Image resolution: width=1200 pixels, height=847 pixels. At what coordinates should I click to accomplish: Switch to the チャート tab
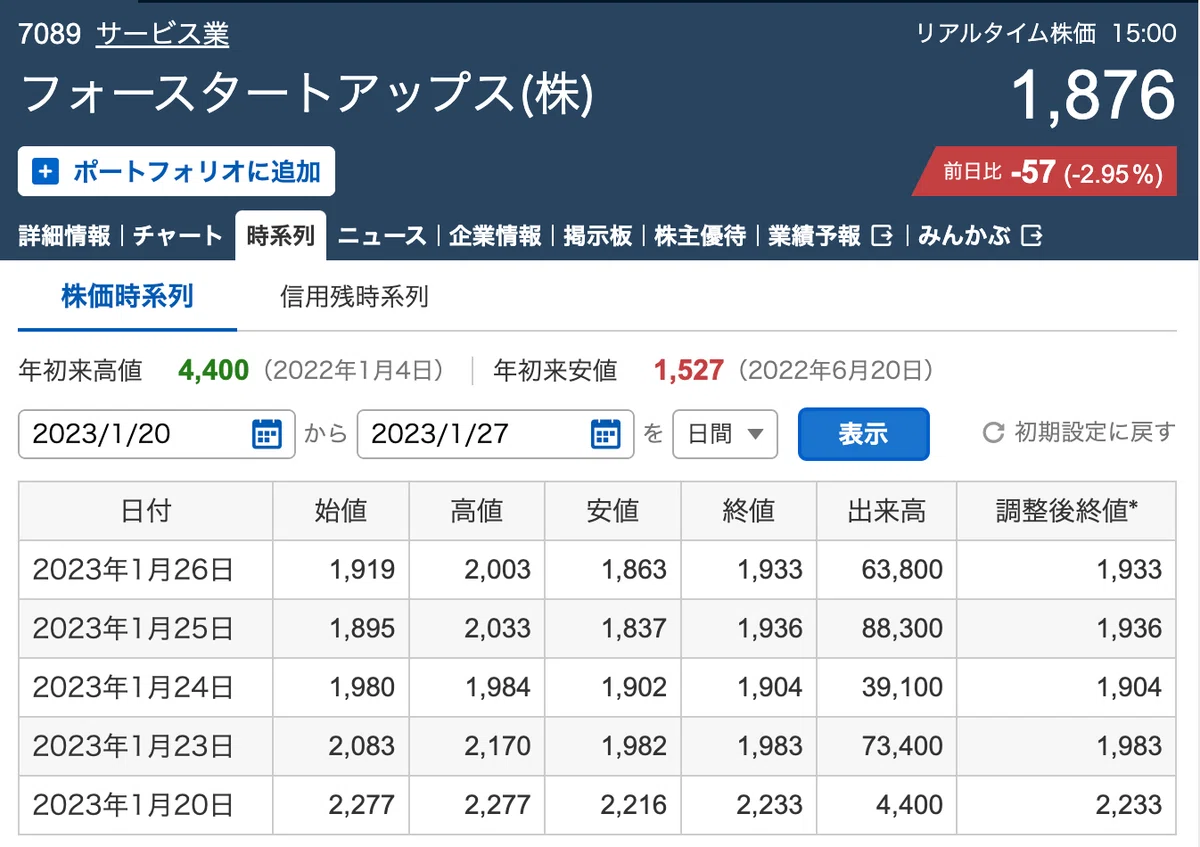[x=178, y=236]
